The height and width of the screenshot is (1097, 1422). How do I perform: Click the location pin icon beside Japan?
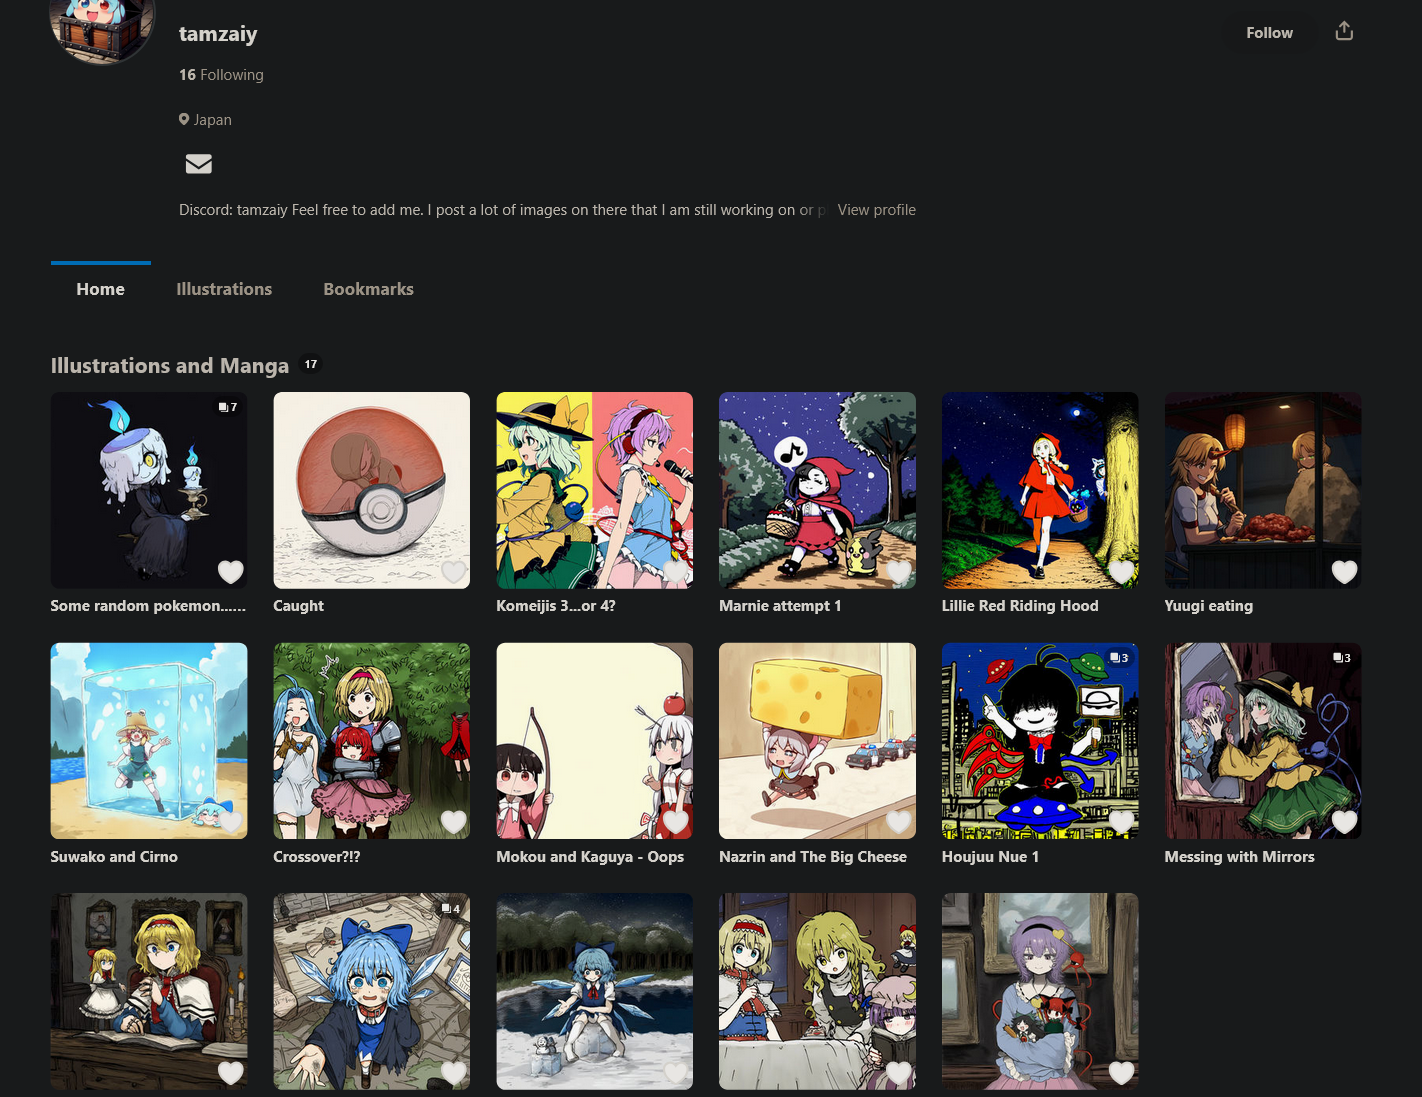184,119
